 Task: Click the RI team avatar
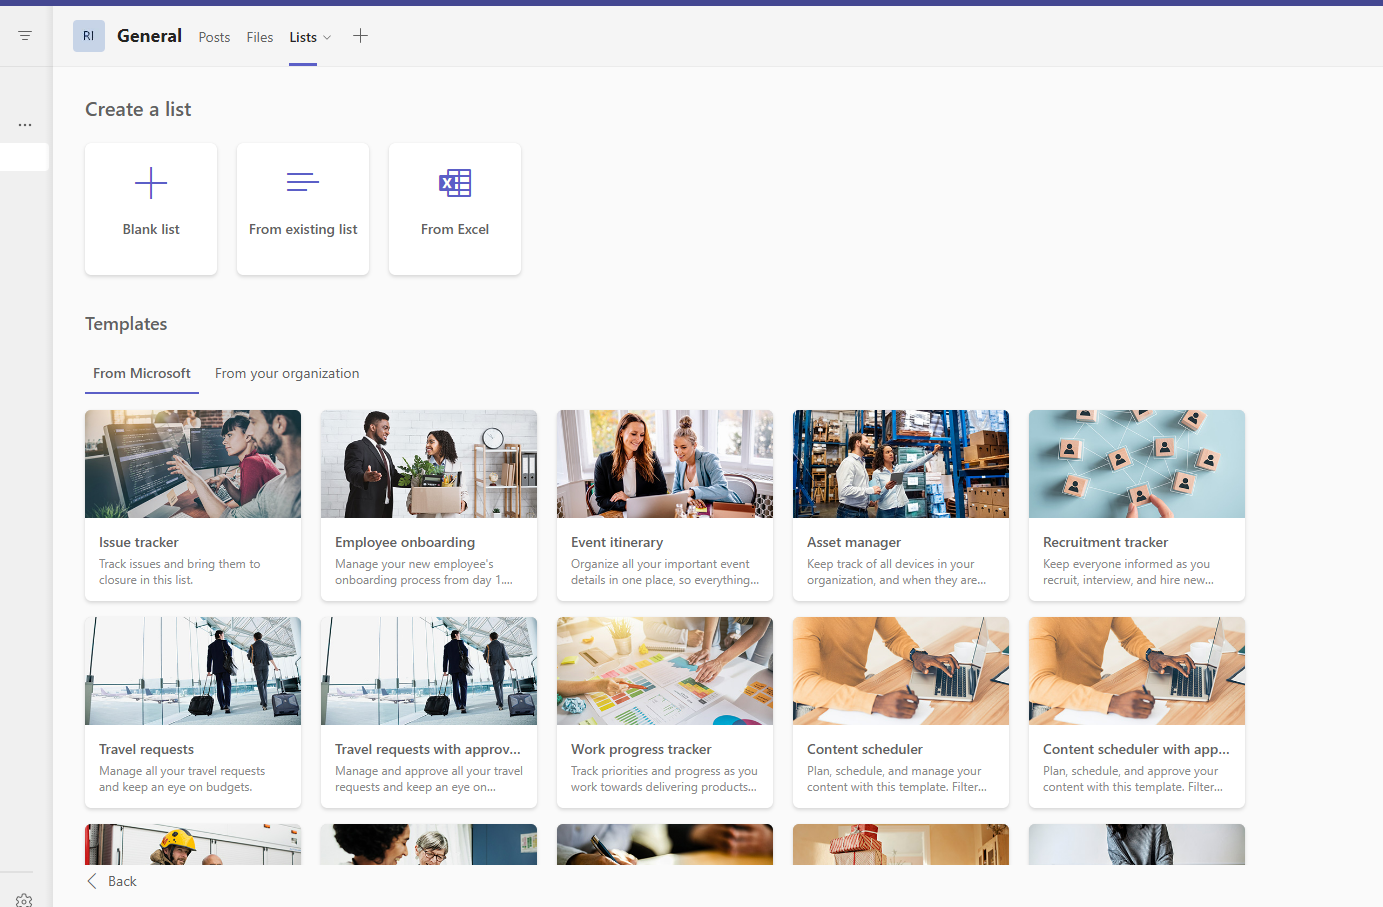(89, 36)
